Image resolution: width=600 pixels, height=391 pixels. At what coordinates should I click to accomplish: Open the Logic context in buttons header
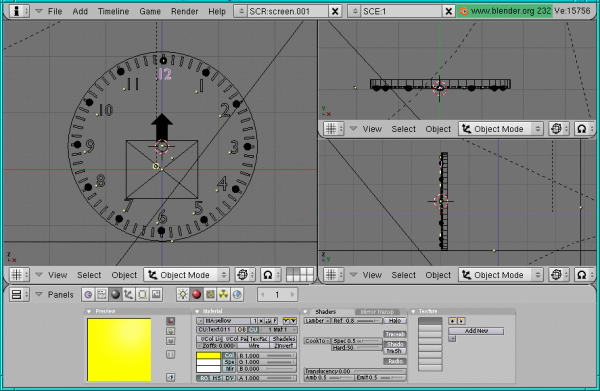coord(88,295)
